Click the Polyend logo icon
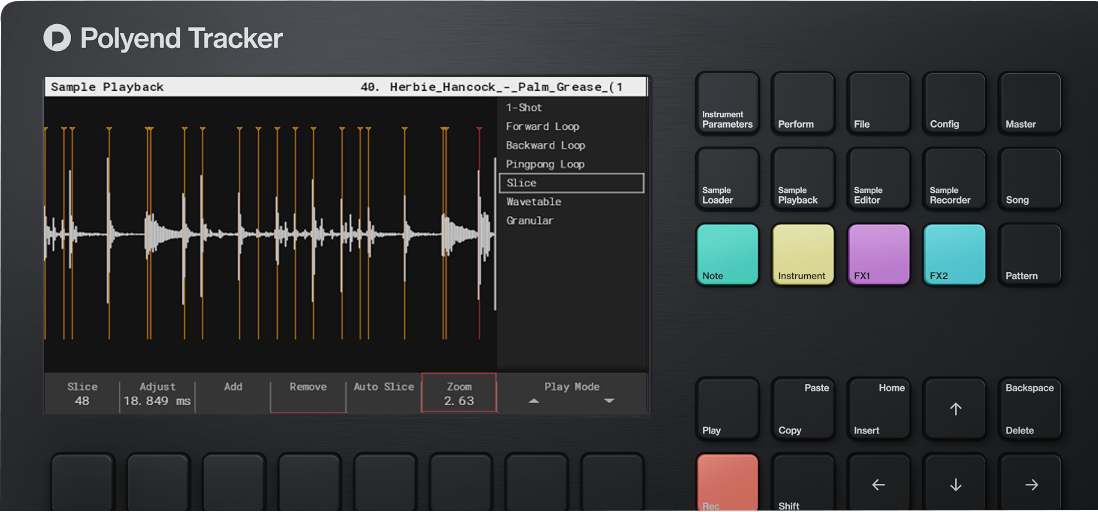 (x=57, y=38)
